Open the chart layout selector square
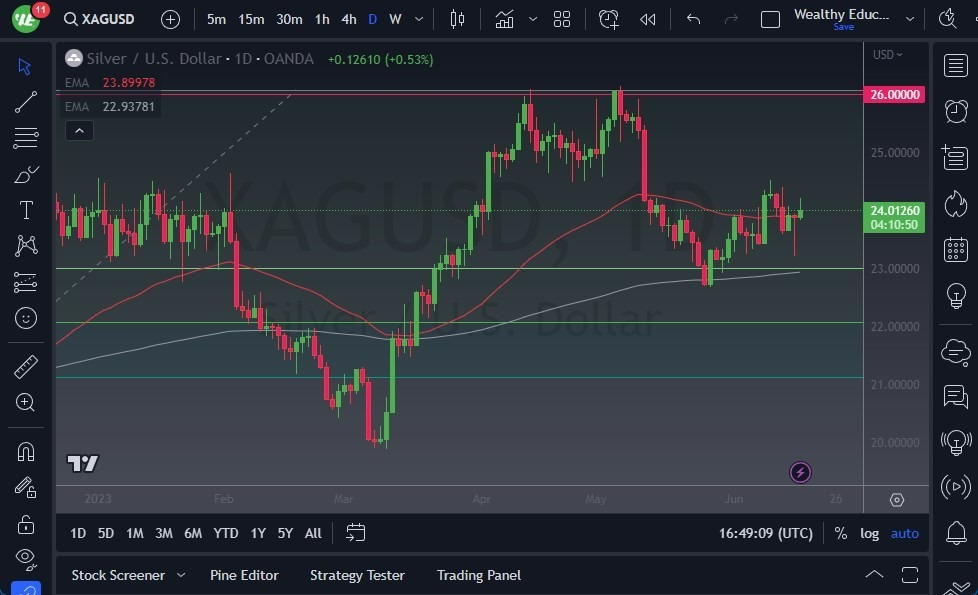This screenshot has height=595, width=978. tap(770, 19)
